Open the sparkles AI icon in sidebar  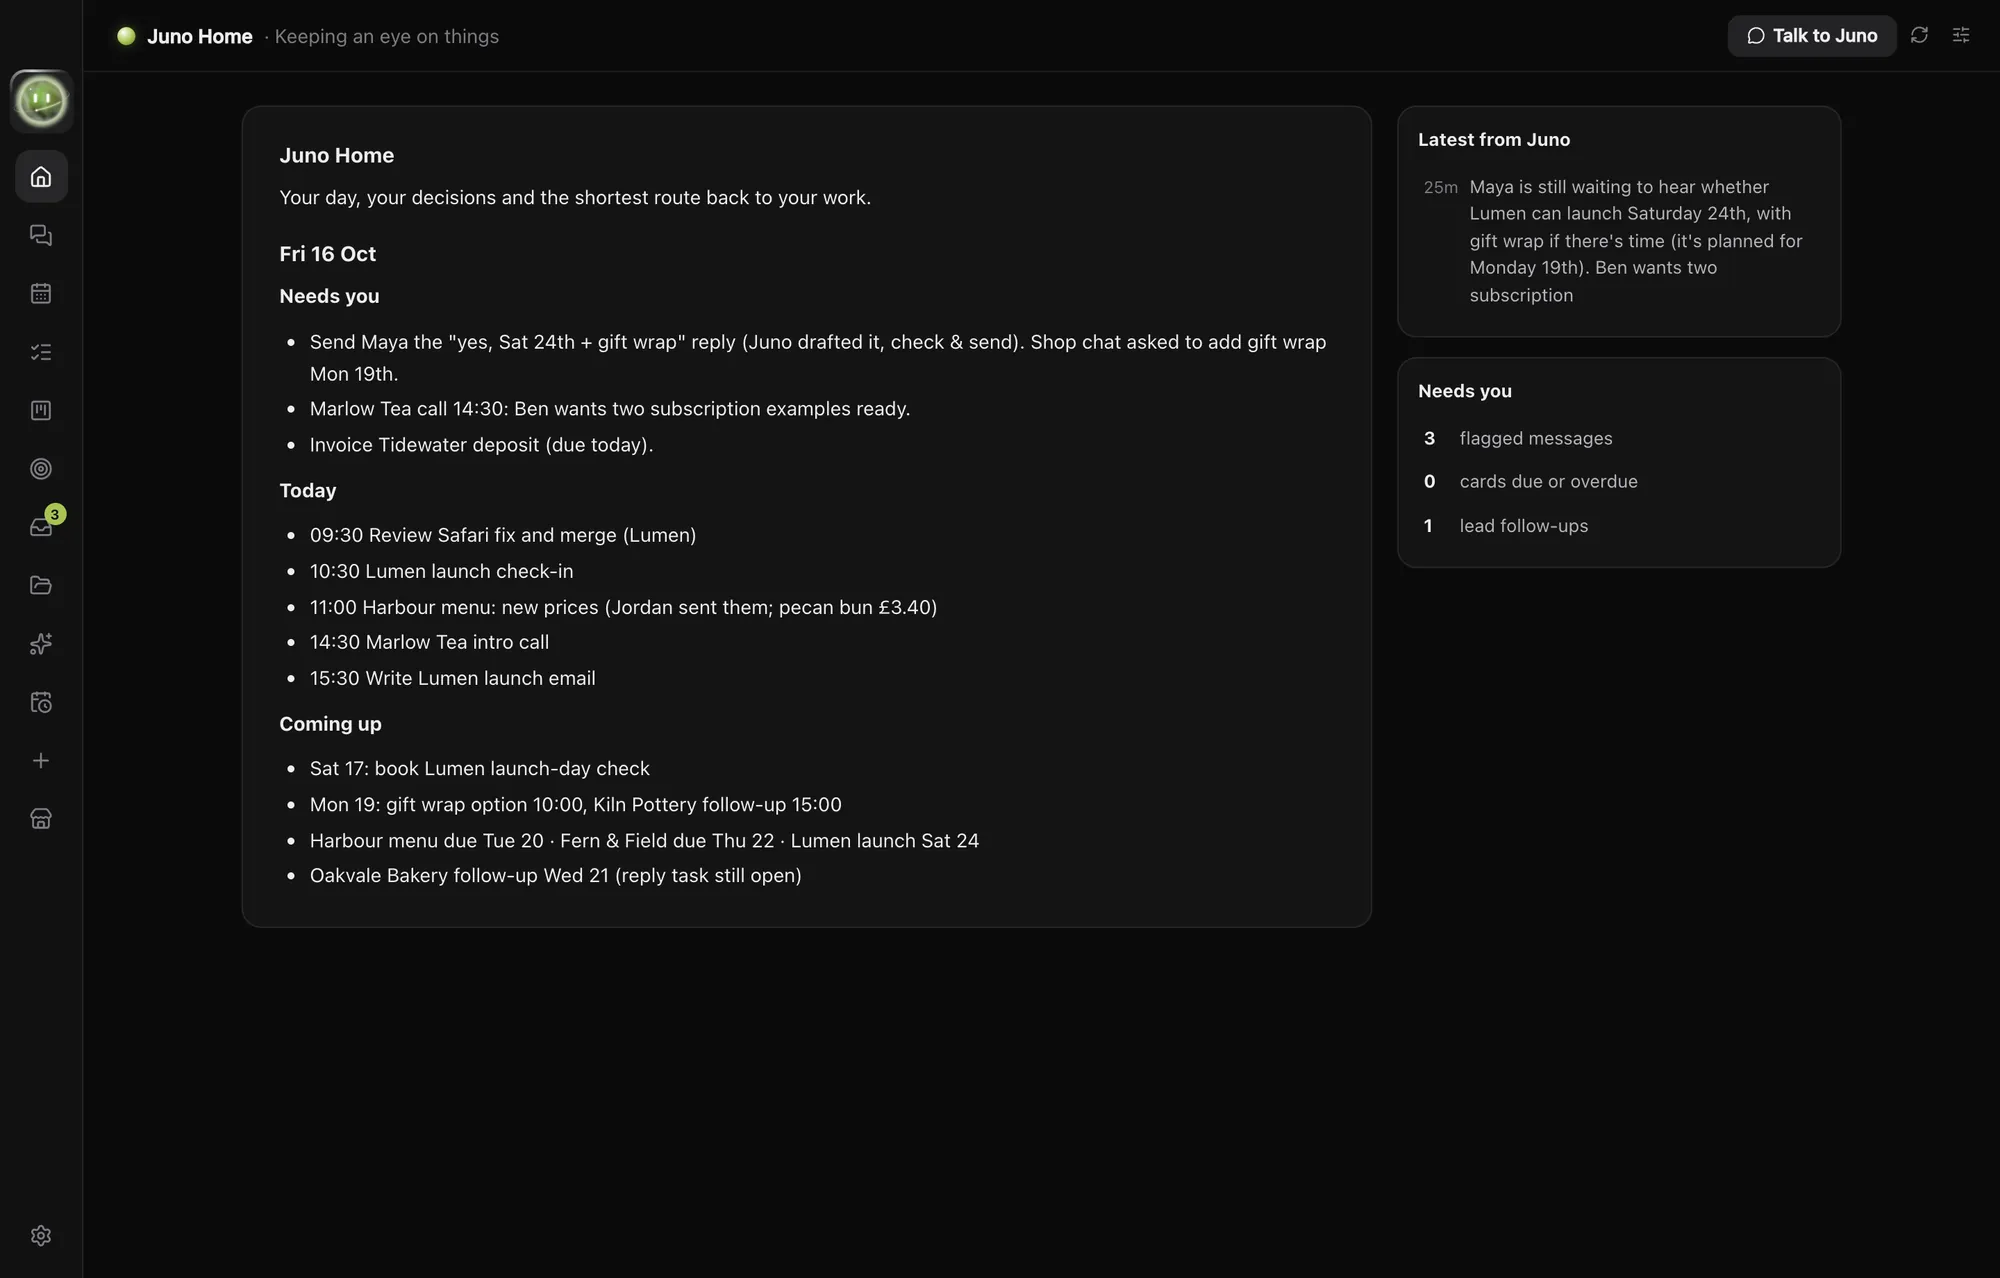coord(41,644)
